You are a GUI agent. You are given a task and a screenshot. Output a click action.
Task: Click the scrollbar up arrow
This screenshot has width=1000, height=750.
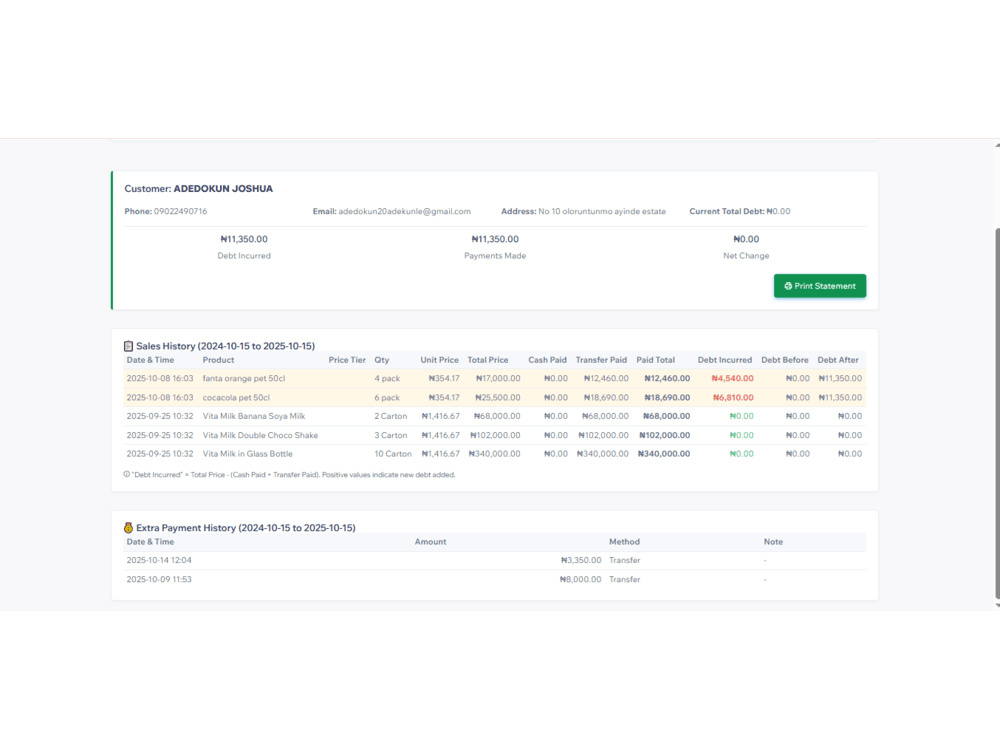(x=997, y=145)
